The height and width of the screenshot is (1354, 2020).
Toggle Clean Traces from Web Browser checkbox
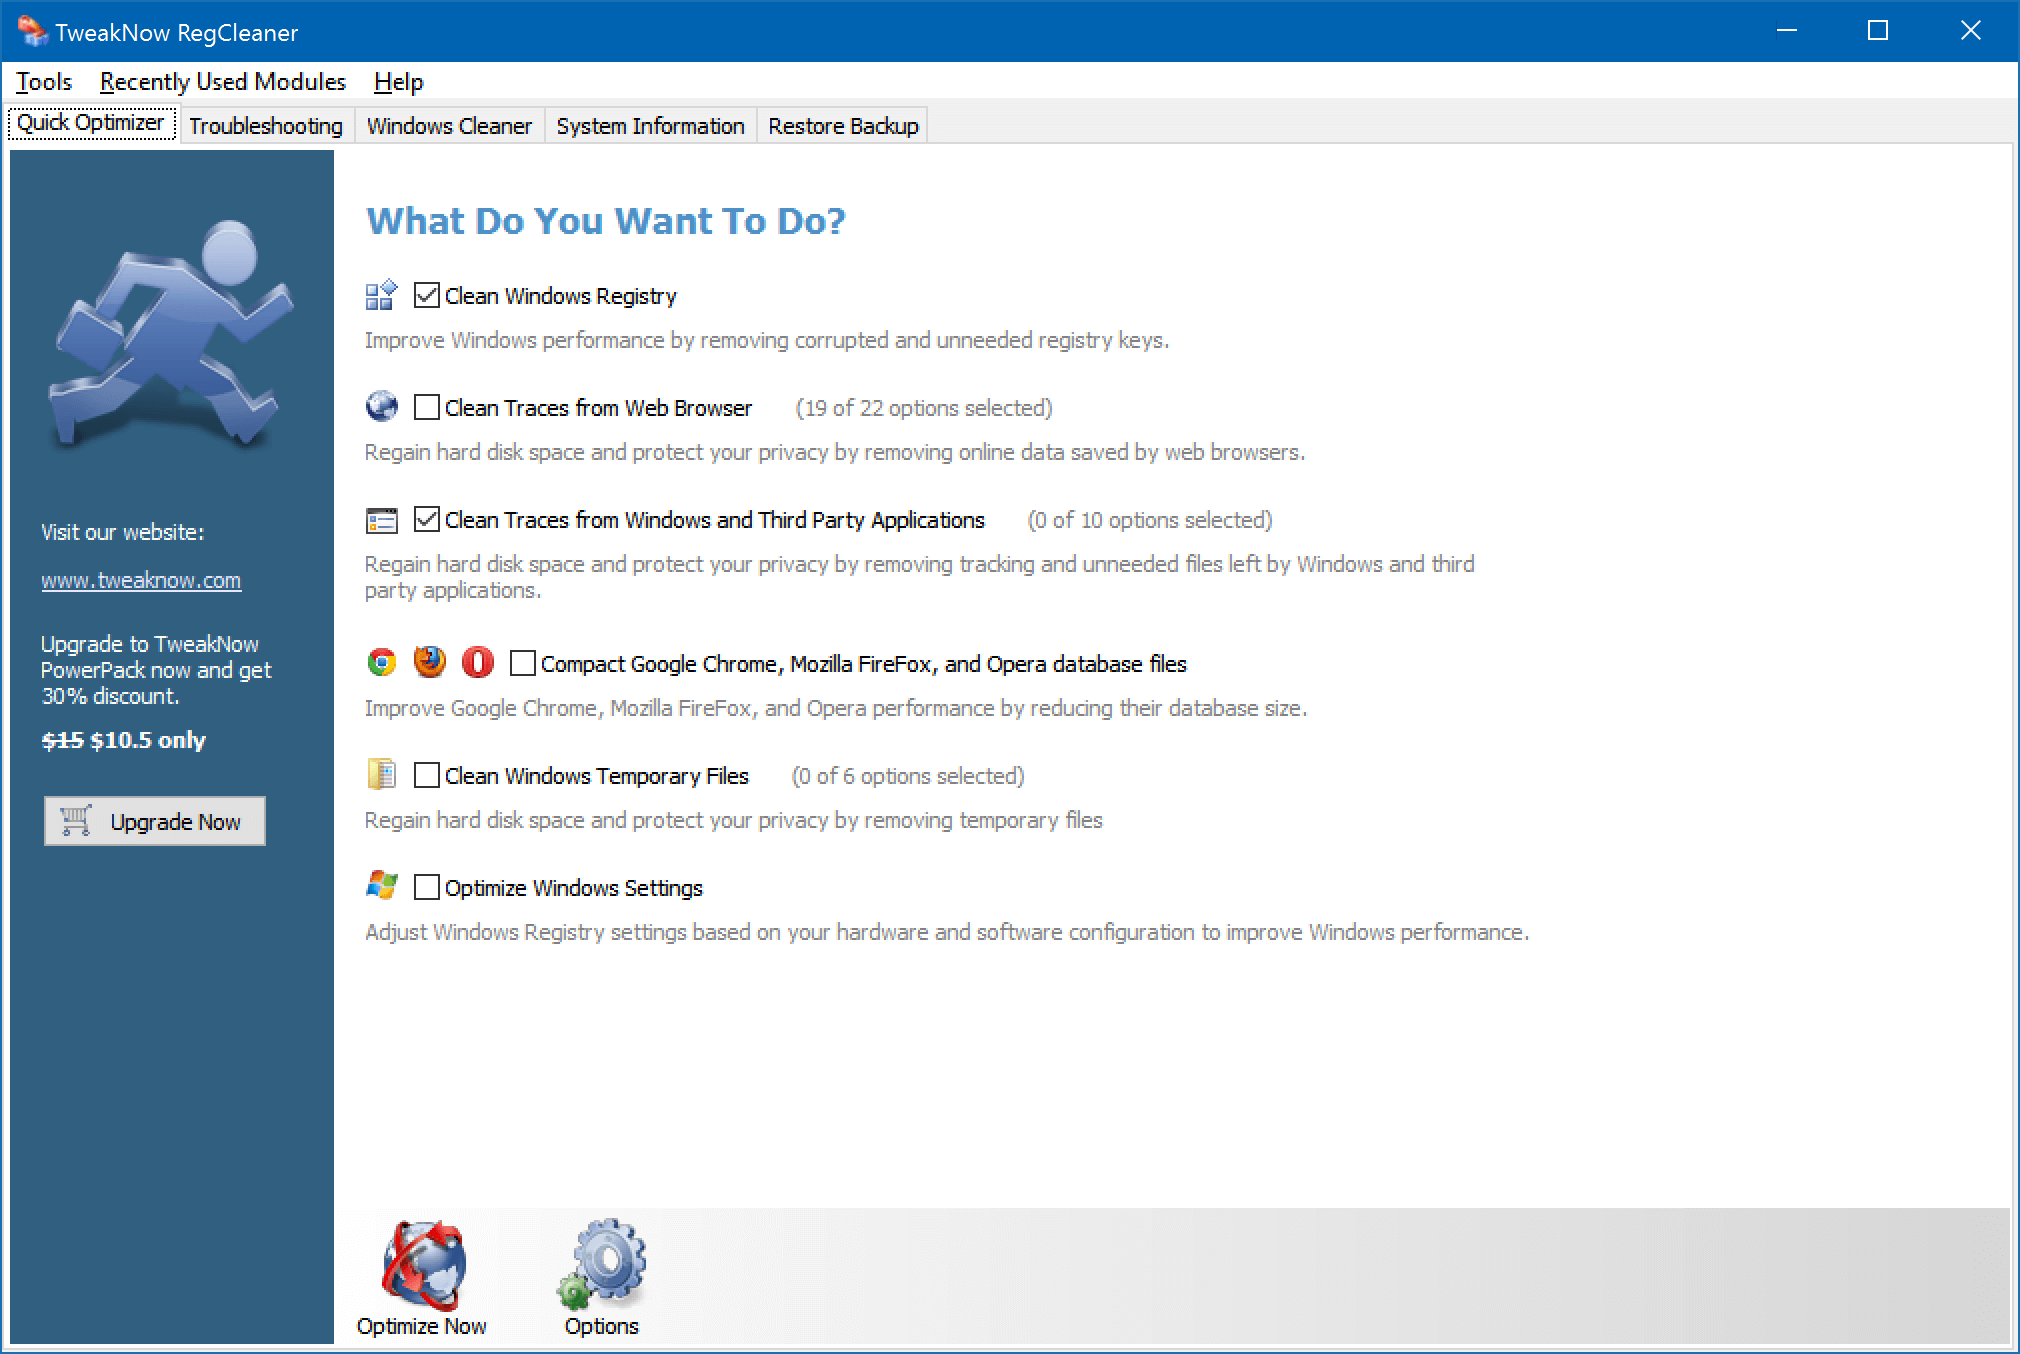click(428, 408)
